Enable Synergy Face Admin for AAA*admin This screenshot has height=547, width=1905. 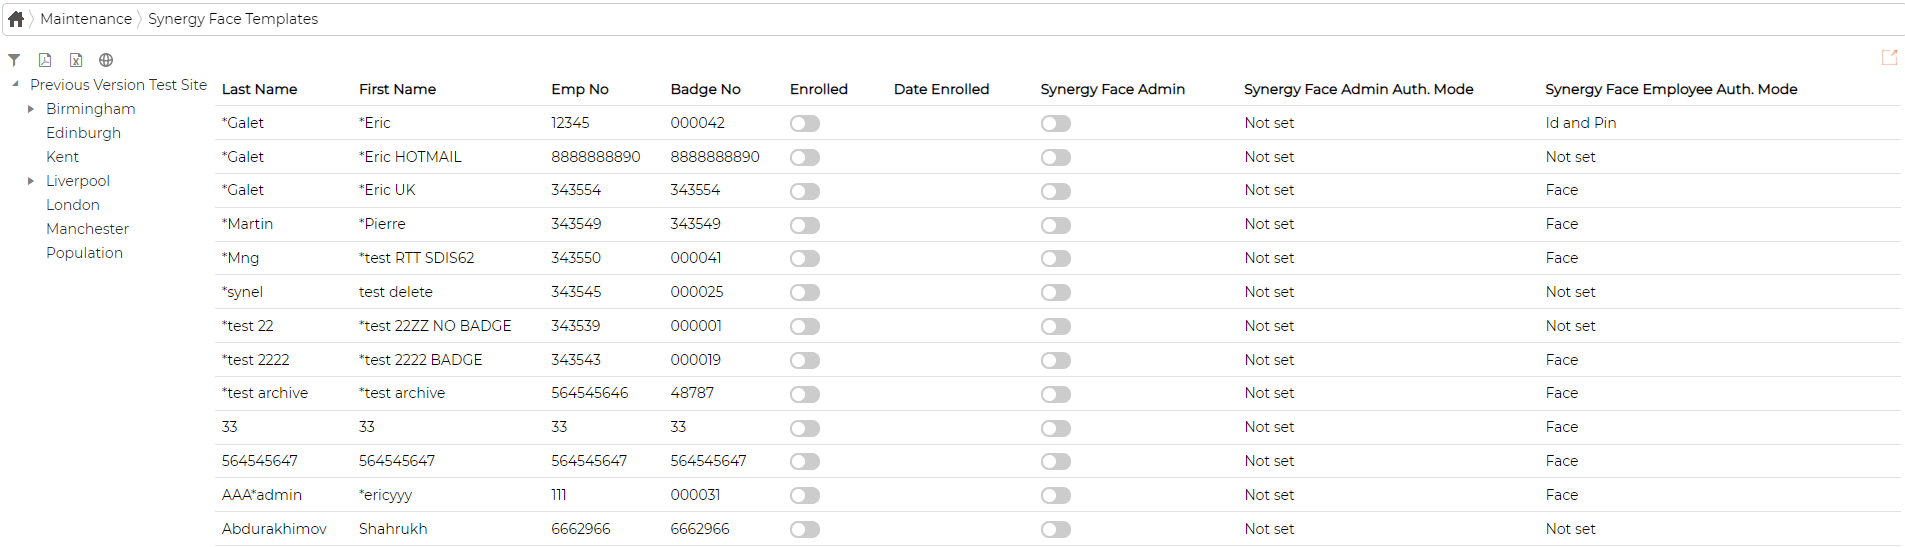(x=1056, y=496)
